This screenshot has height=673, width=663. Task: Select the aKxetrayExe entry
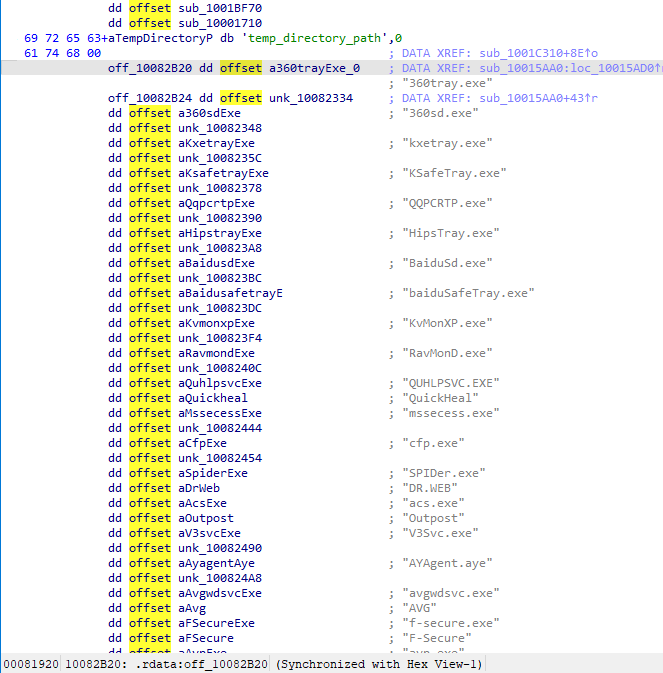pos(217,143)
